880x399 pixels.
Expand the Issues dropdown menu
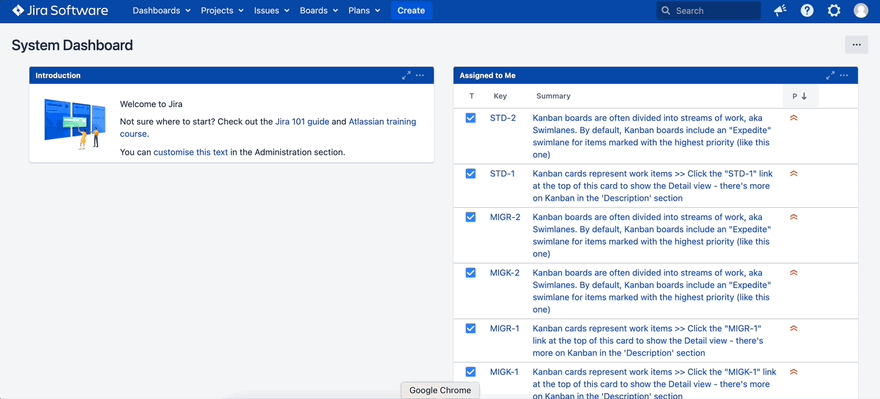pos(272,11)
